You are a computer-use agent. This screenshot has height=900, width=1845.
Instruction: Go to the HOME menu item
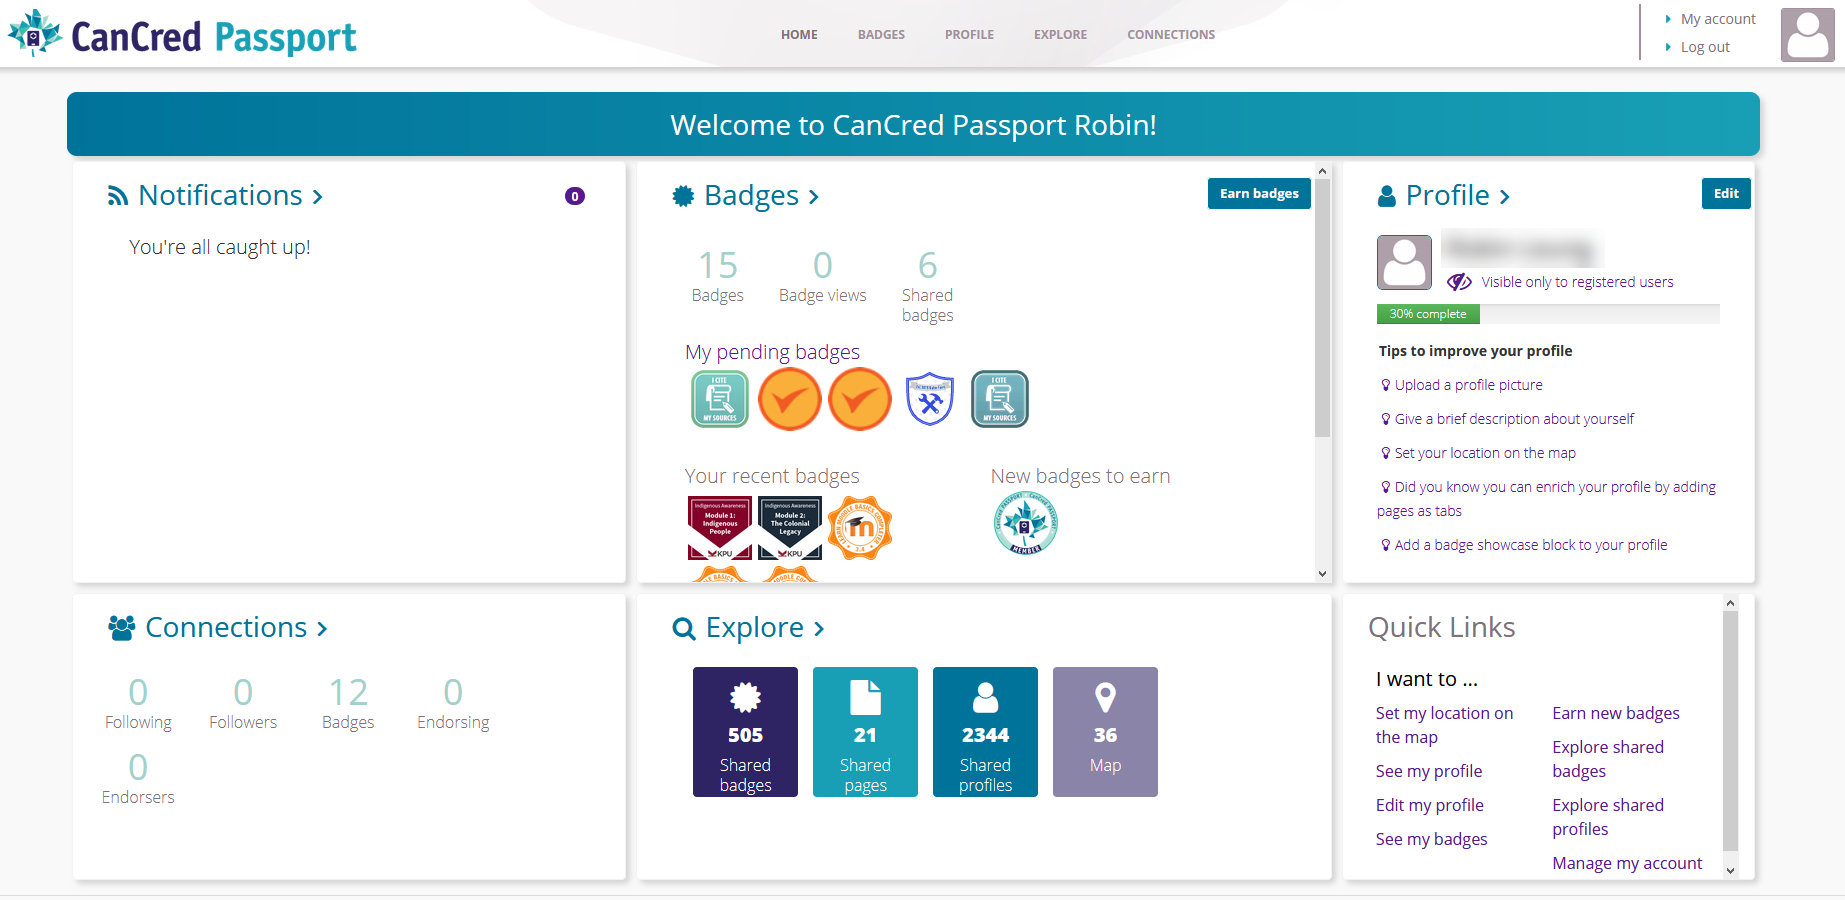pyautogui.click(x=799, y=34)
